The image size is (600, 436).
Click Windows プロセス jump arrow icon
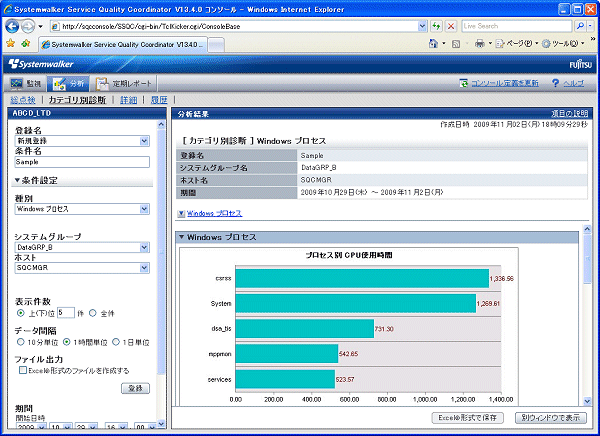[x=181, y=214]
